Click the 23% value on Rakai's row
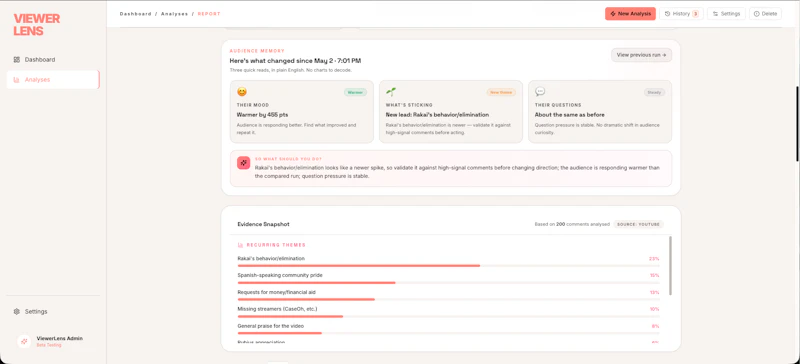This screenshot has width=800, height=364. 654,259
